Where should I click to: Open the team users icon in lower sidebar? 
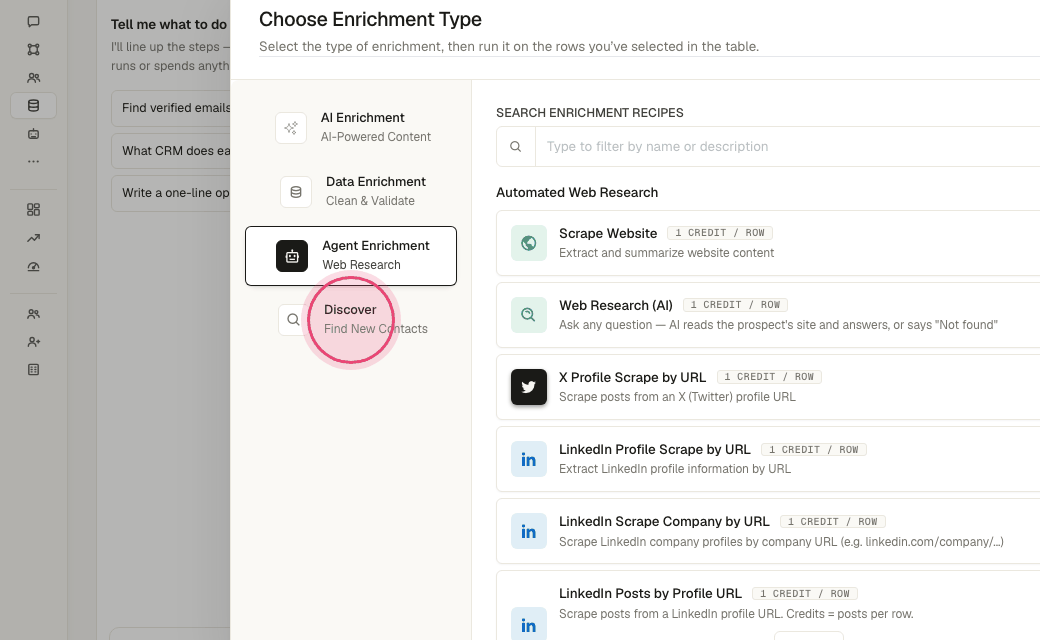(x=33, y=314)
